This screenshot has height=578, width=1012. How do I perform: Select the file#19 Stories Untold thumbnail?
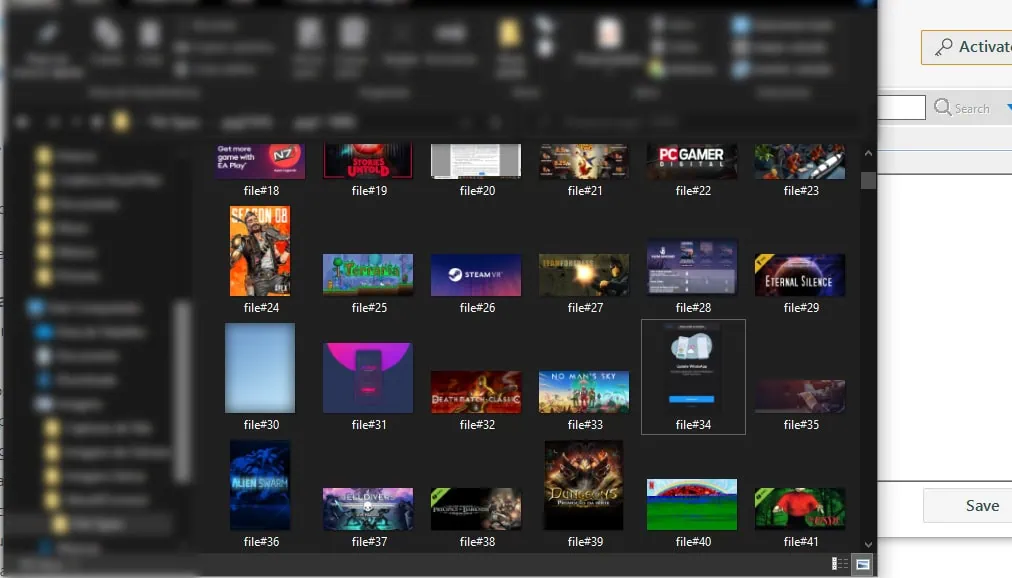tap(368, 161)
